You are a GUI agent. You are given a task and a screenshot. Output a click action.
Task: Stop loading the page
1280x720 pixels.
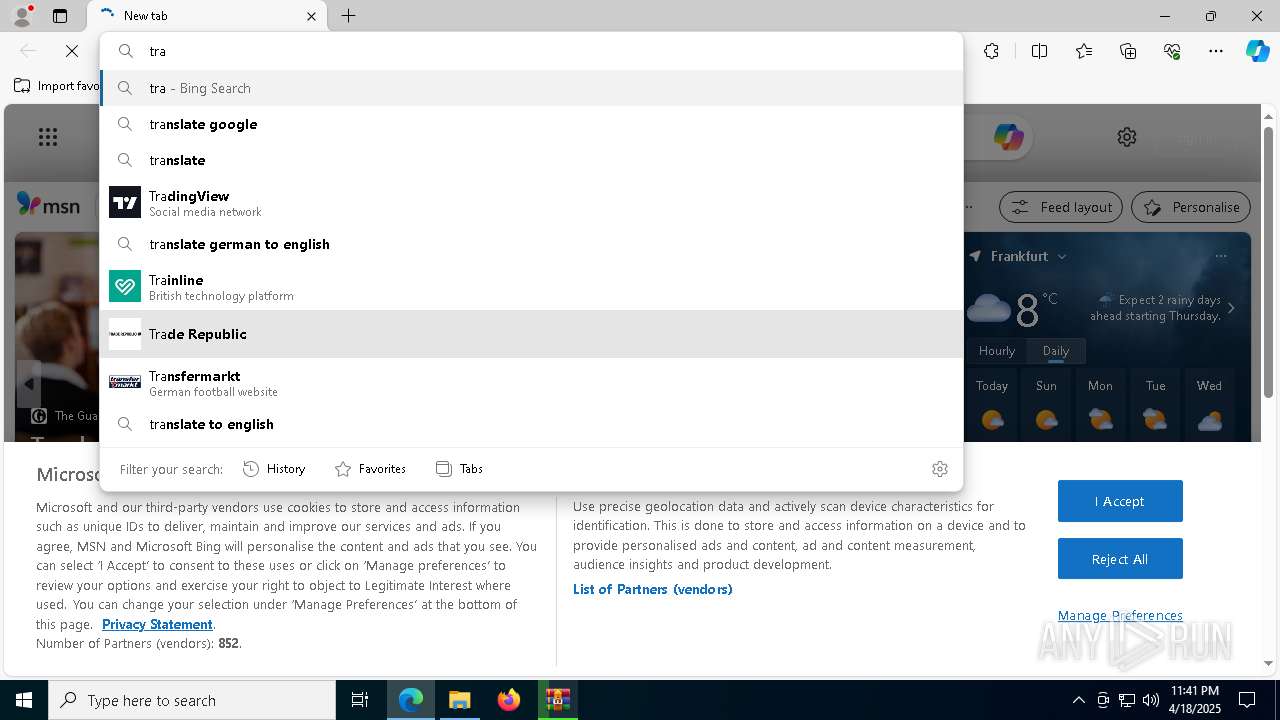pos(71,51)
